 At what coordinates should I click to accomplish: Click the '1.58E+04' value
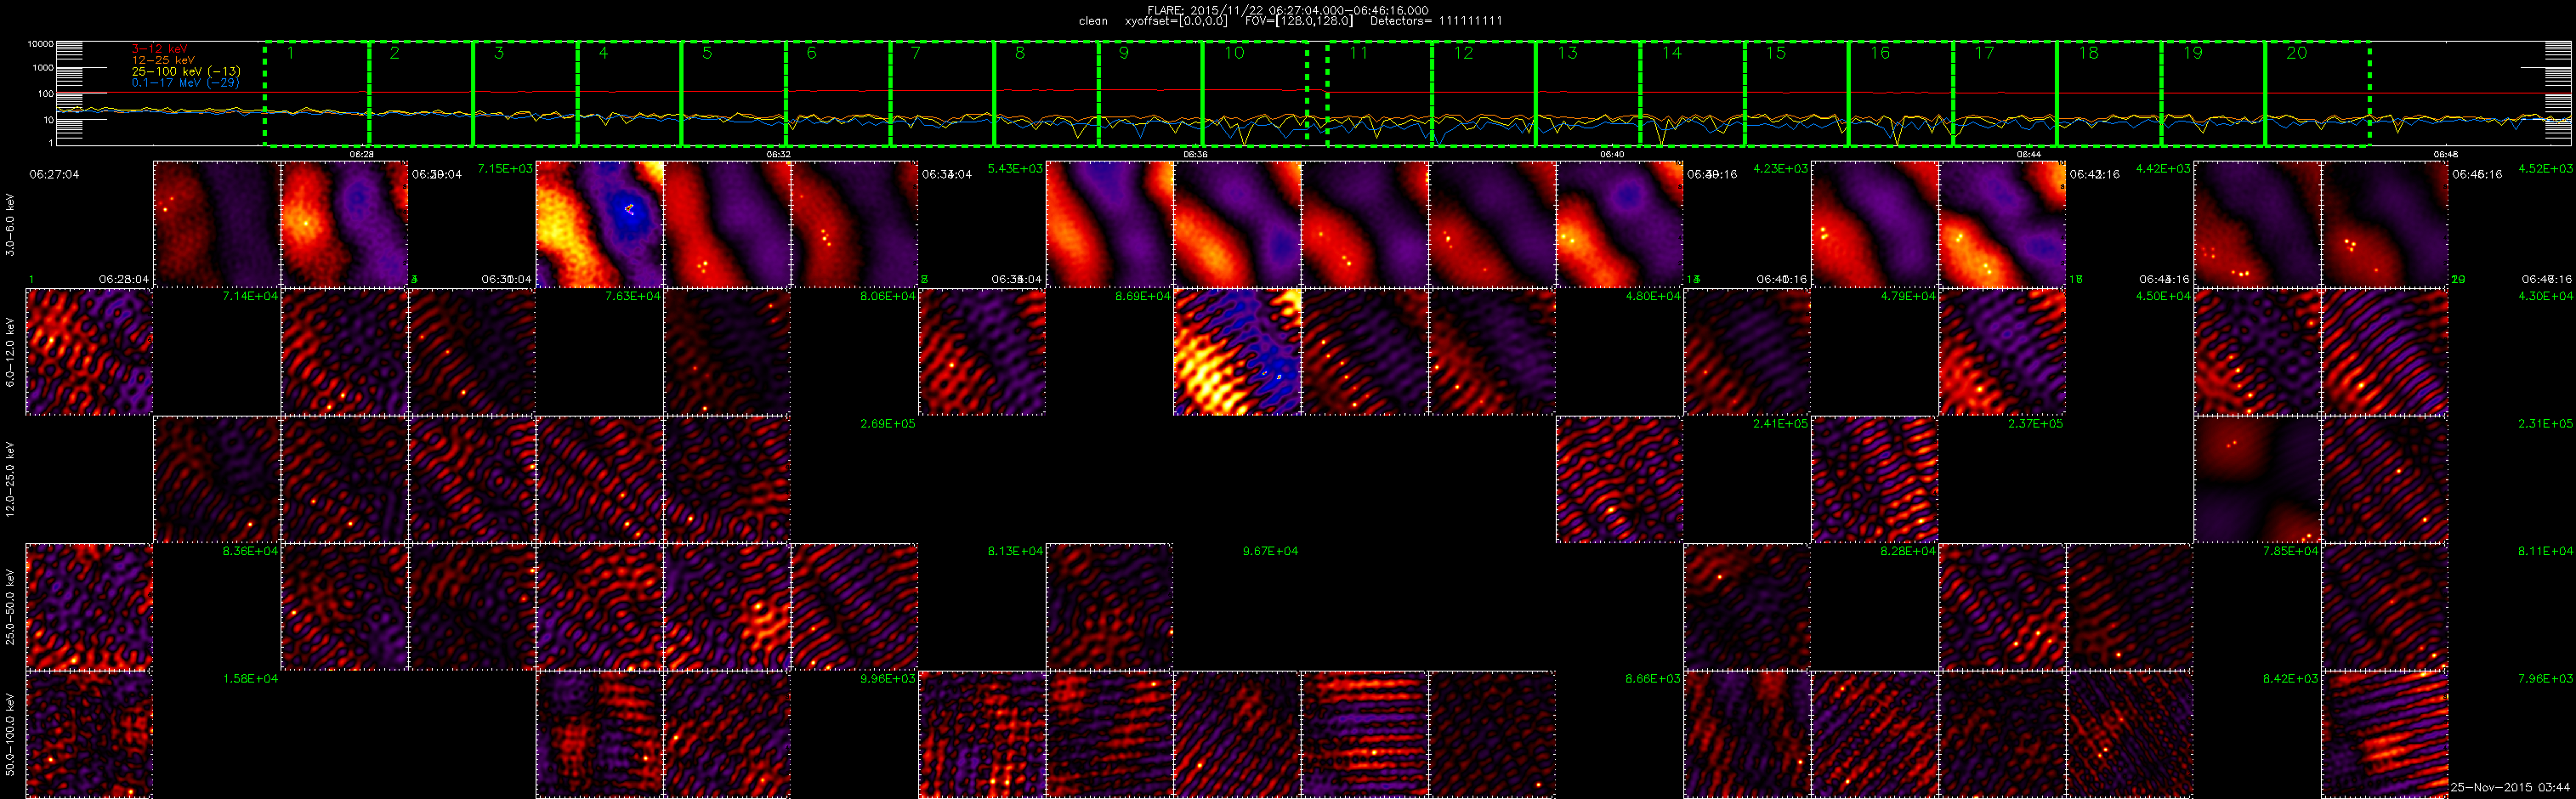point(250,680)
